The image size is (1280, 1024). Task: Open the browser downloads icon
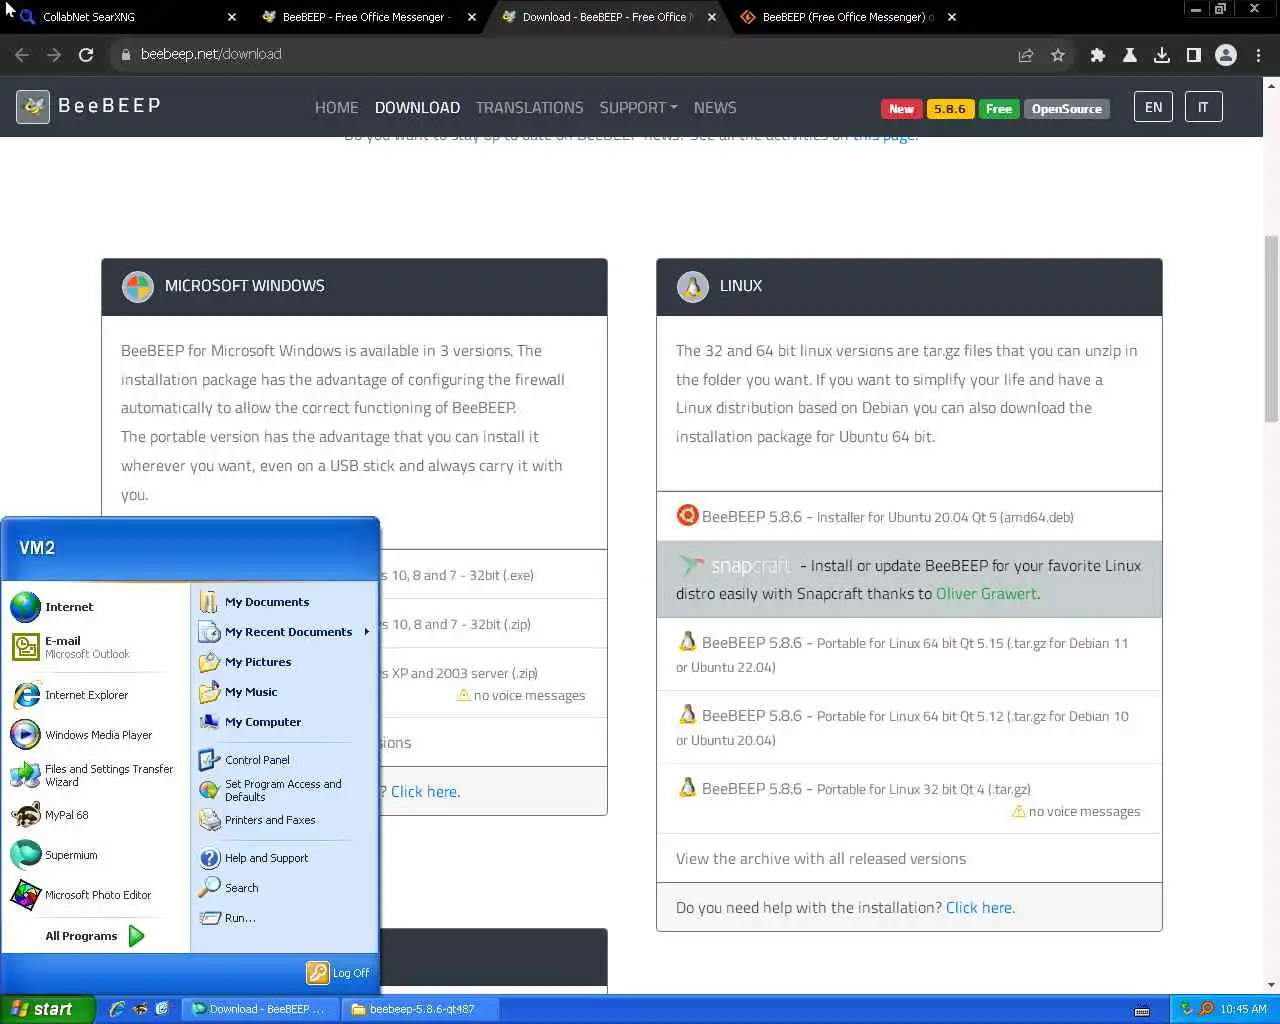[x=1162, y=55]
